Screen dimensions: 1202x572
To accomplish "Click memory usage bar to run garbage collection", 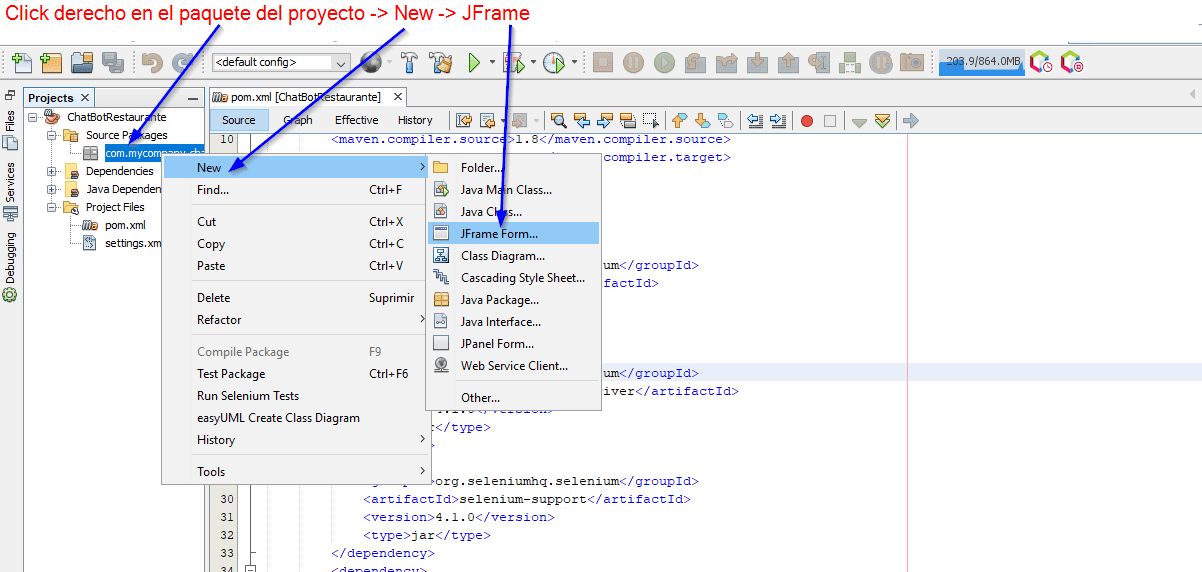I will coord(981,62).
